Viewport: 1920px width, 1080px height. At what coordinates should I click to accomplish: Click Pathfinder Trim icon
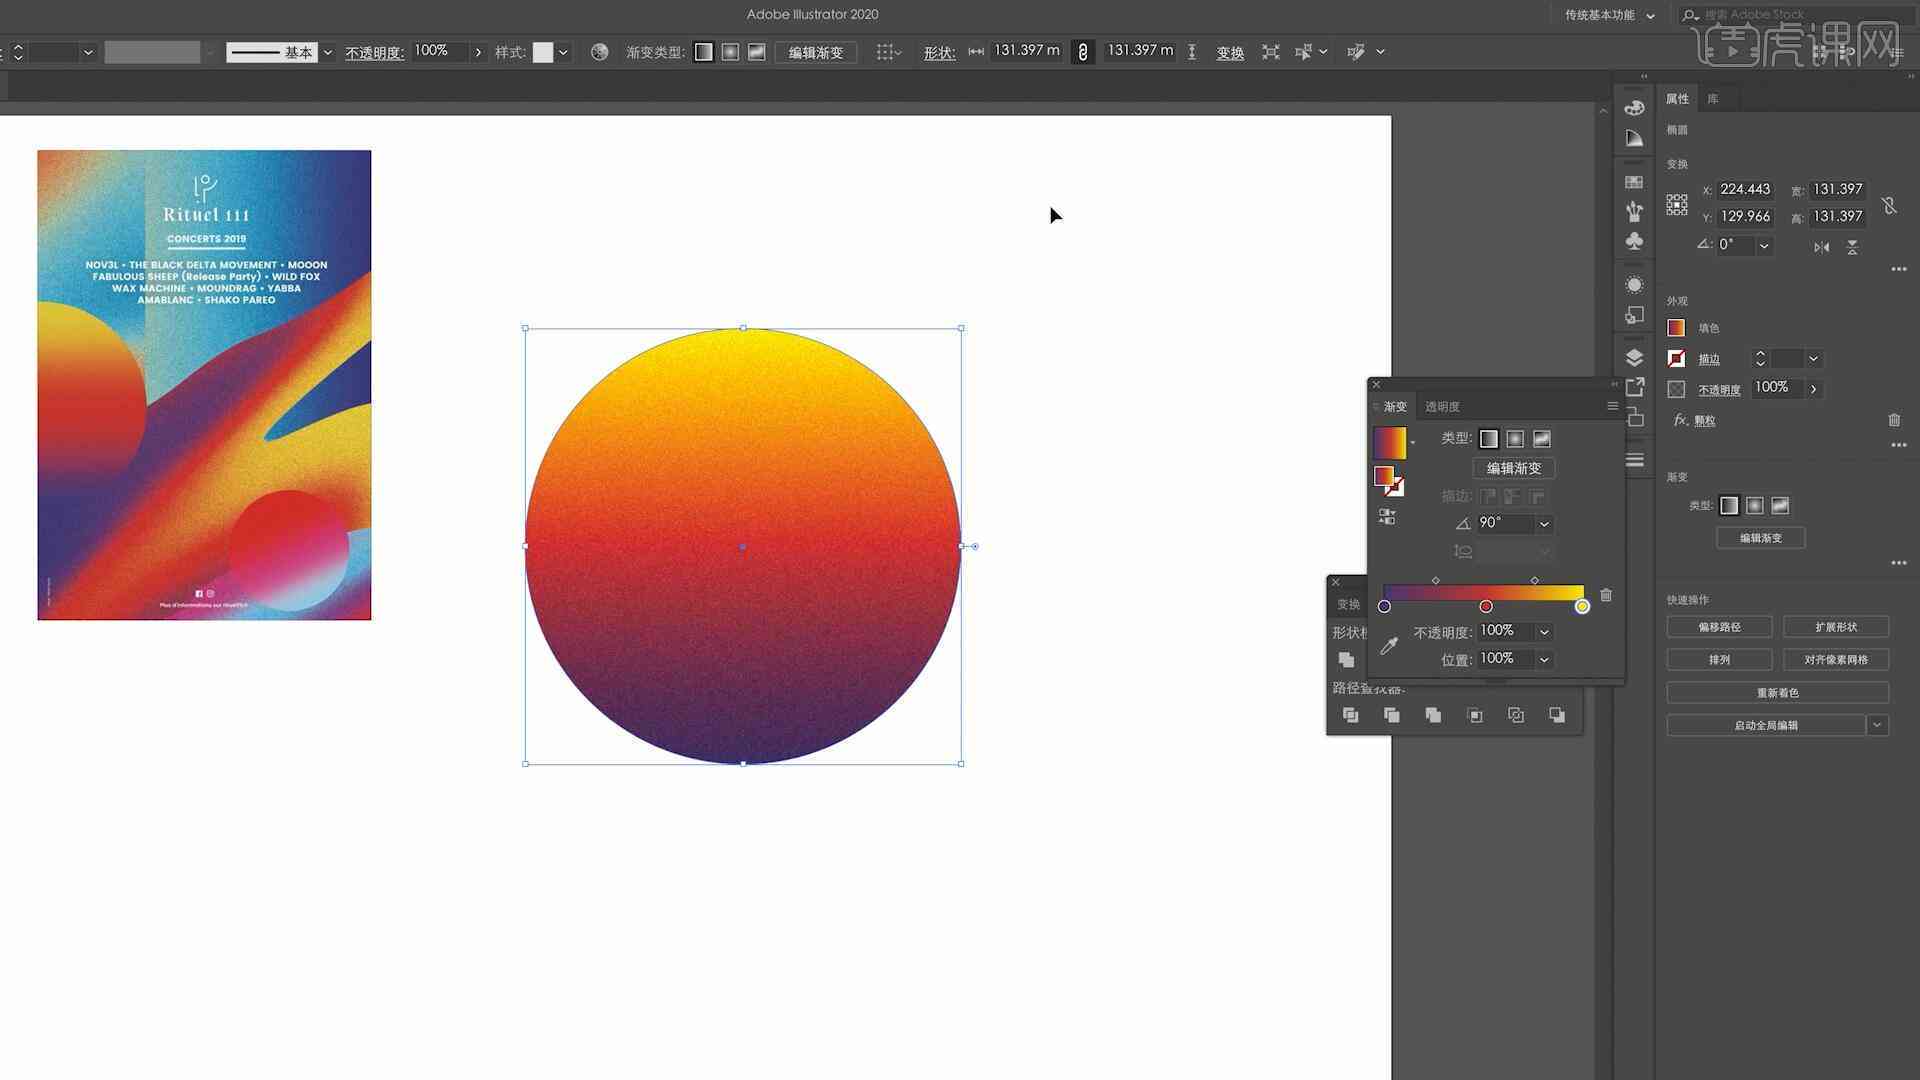[1391, 715]
